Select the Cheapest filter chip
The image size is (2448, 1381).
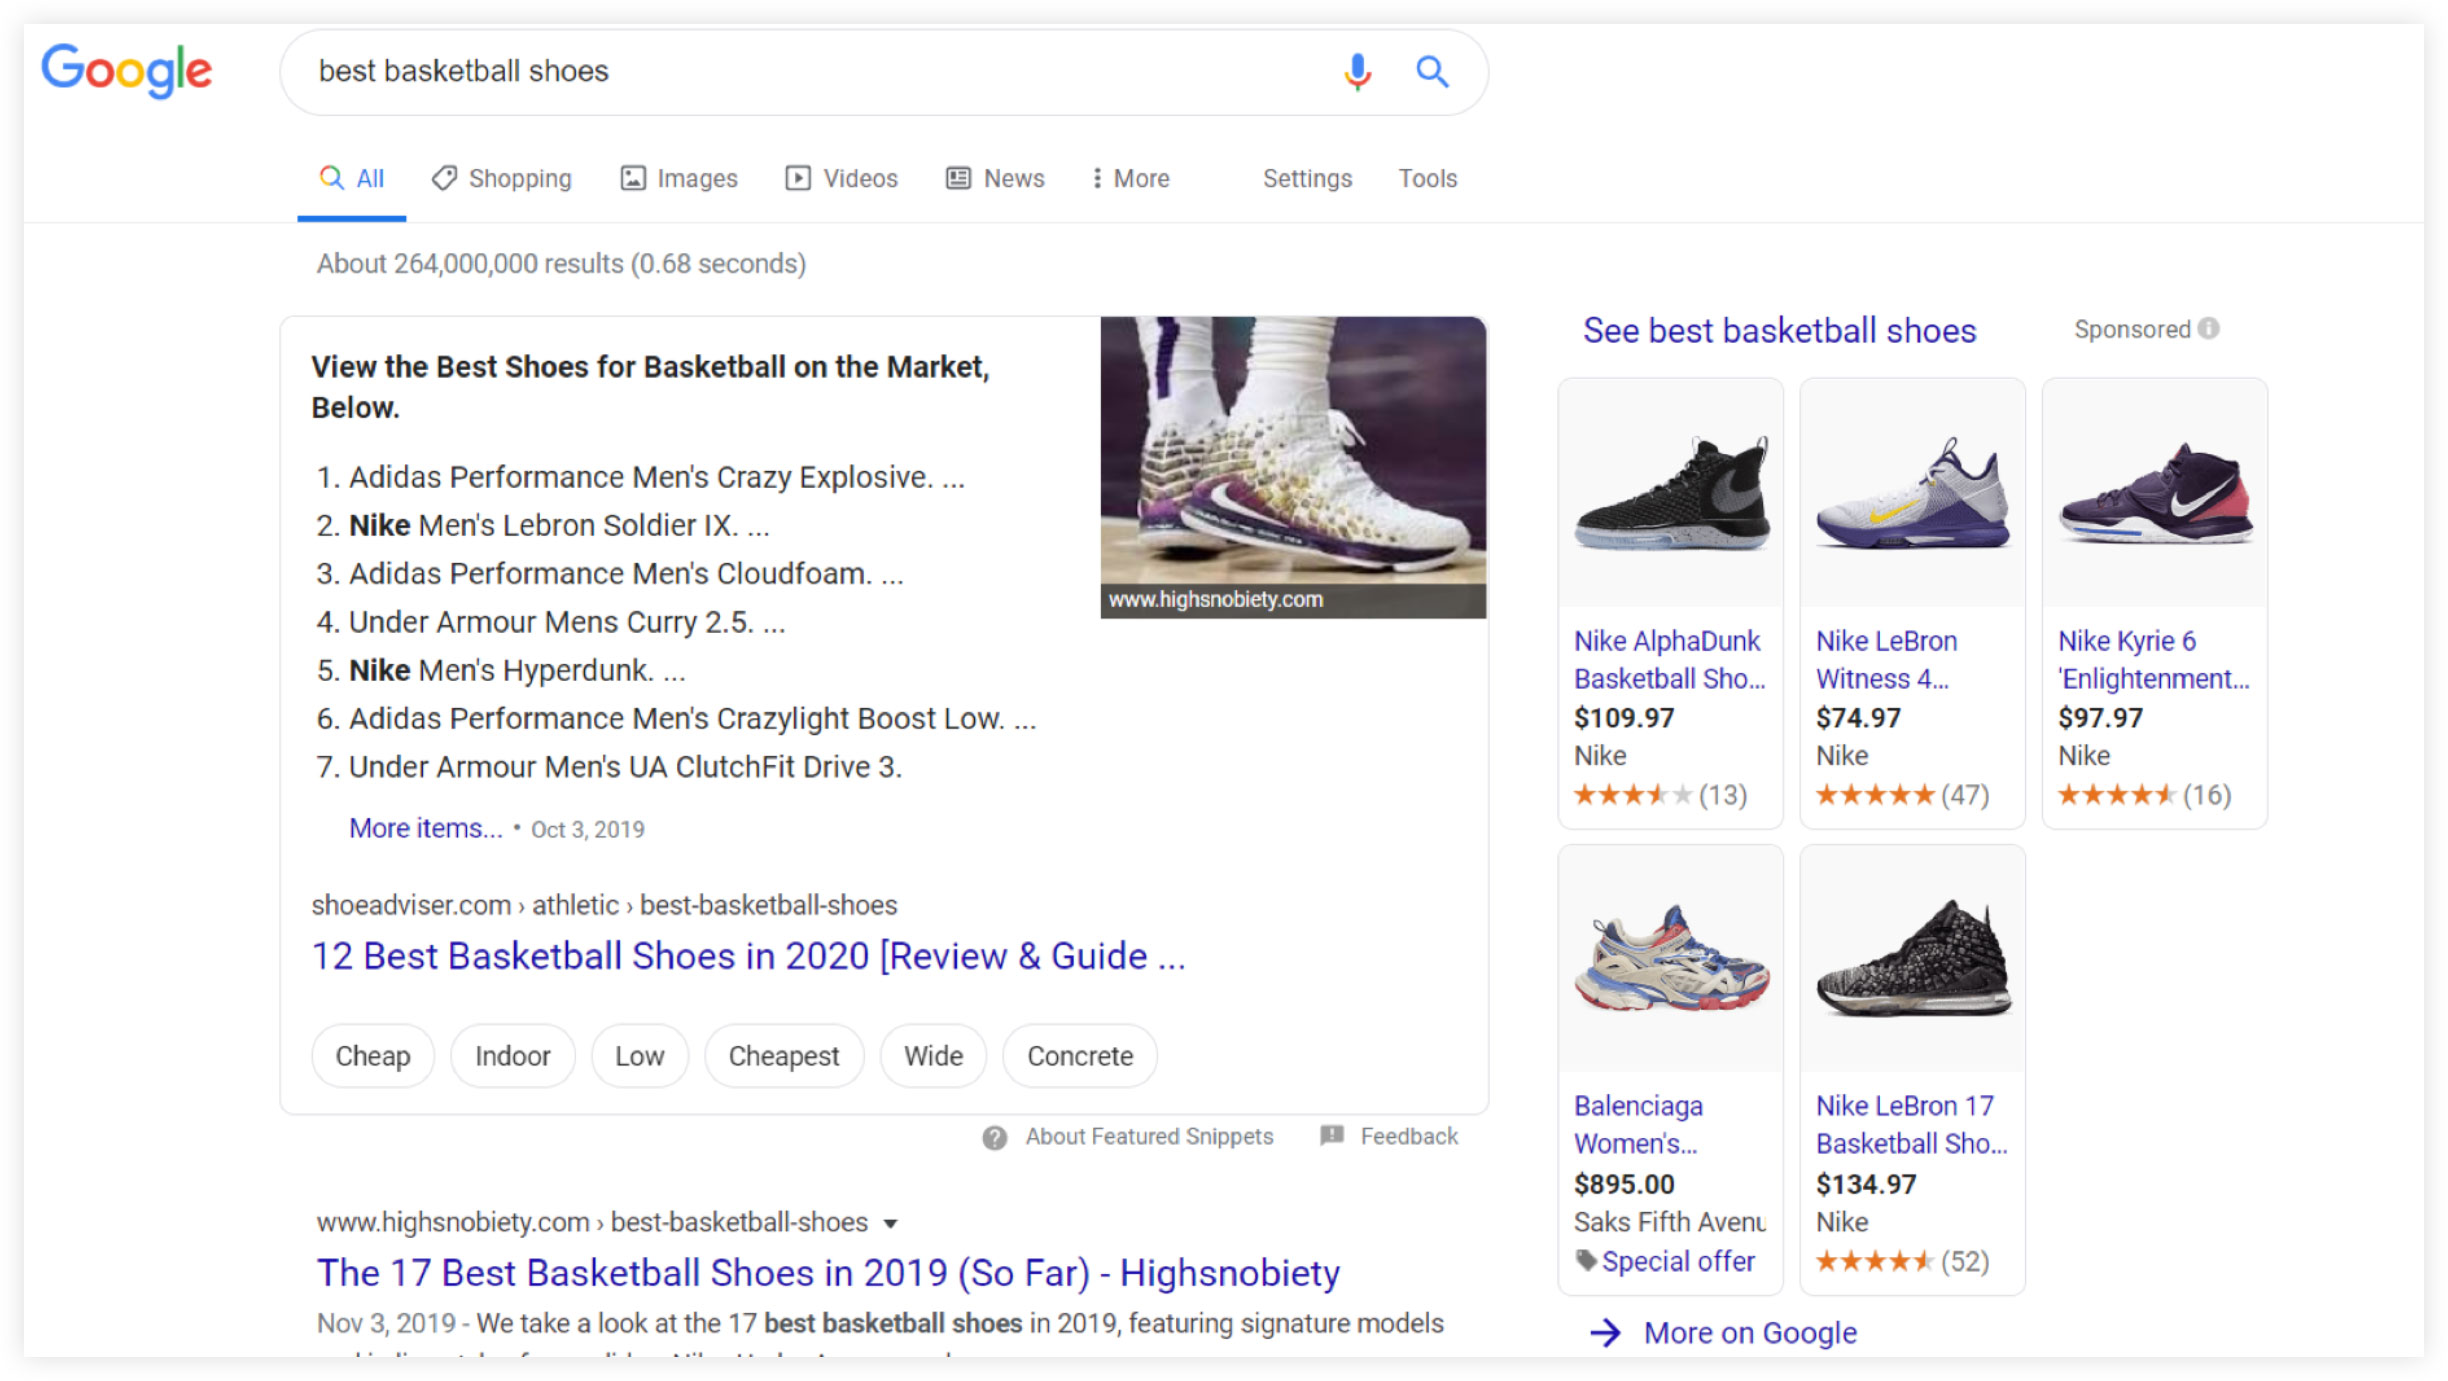click(x=784, y=1056)
